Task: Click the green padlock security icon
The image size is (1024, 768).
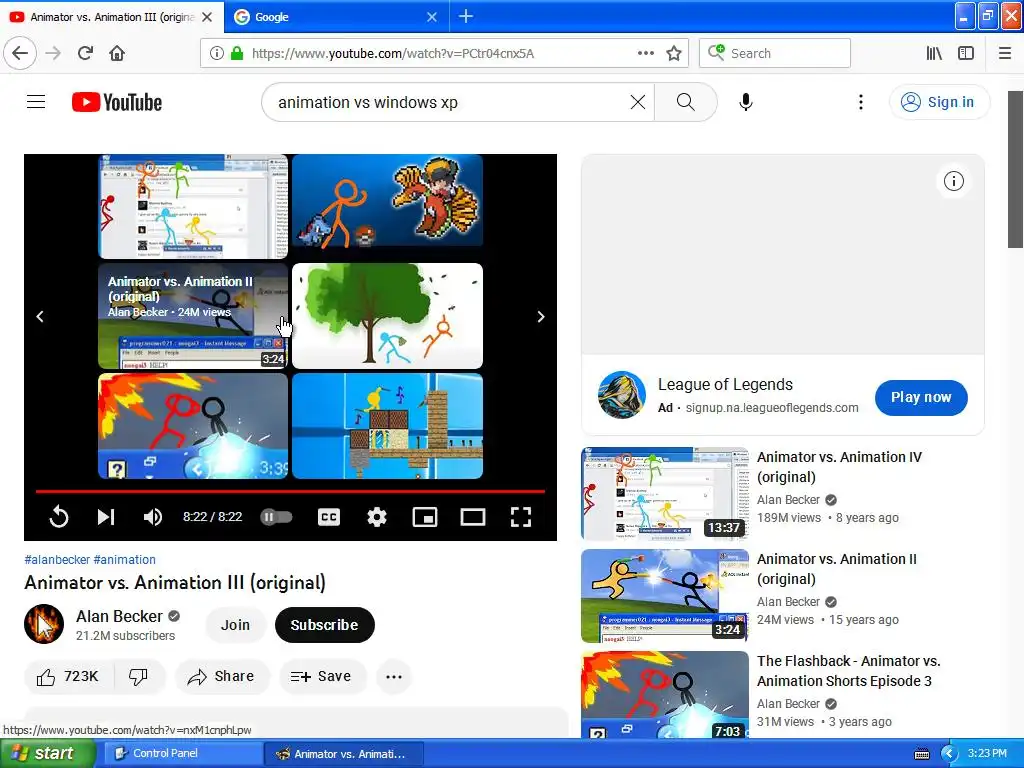Action: point(237,53)
